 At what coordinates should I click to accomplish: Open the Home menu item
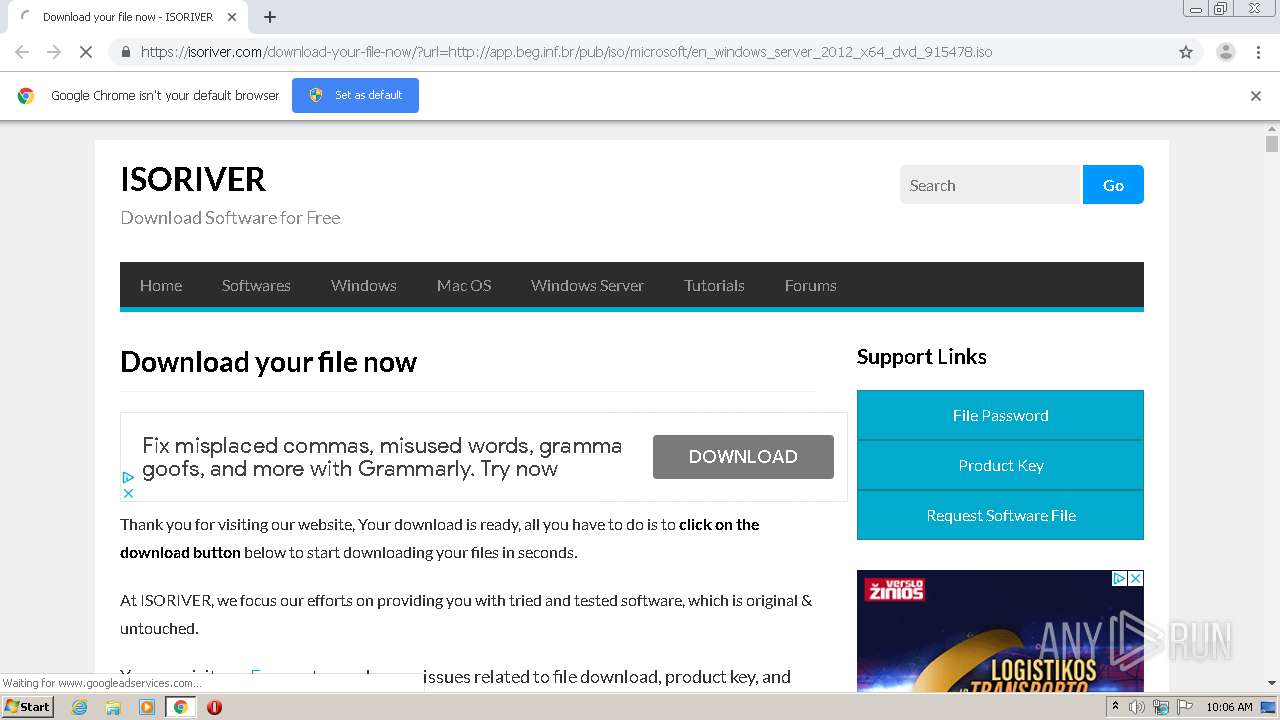click(161, 285)
